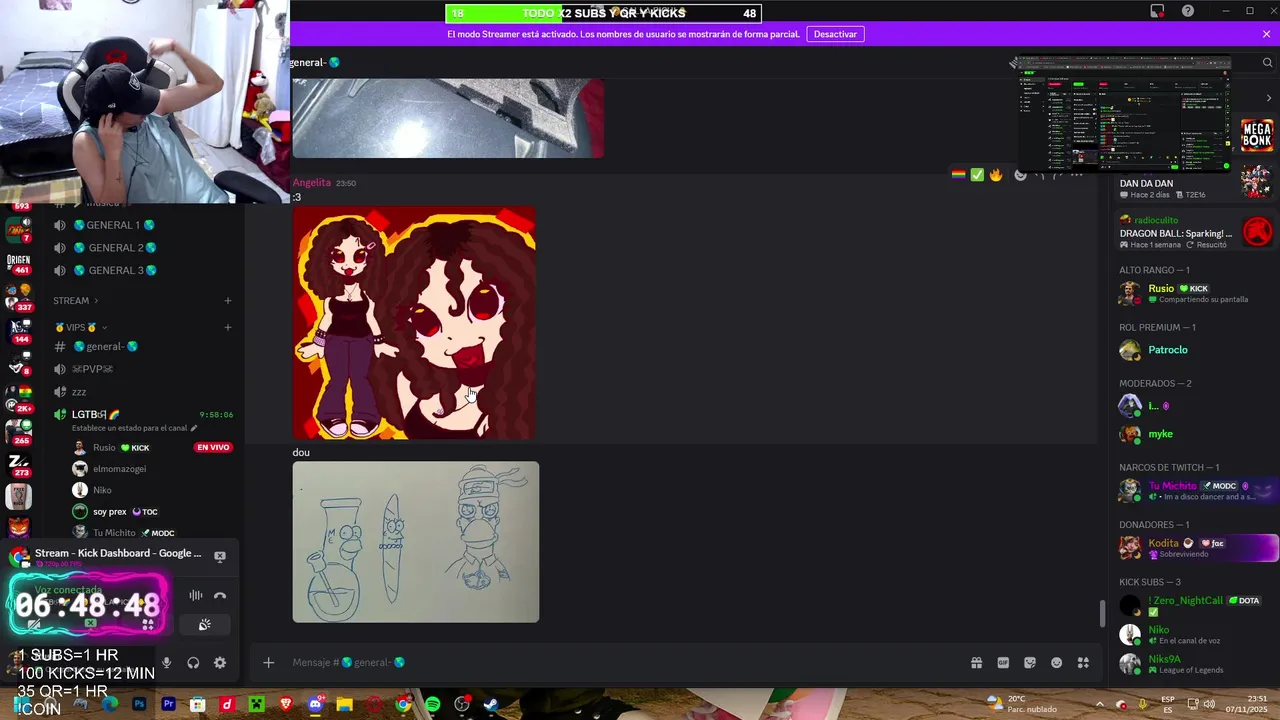The image size is (1280, 720).
Task: Open Discord help question mark icon
Action: pyautogui.click(x=1188, y=11)
